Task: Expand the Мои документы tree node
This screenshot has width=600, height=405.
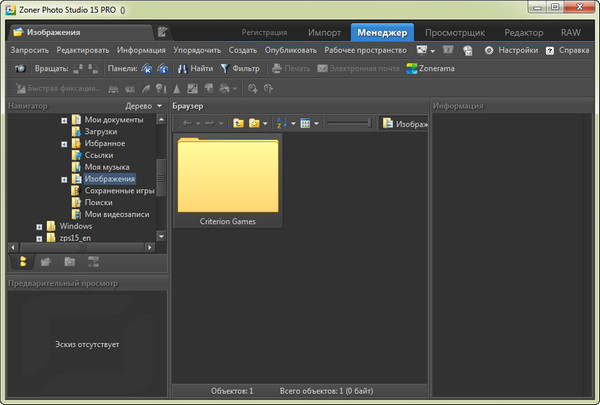Action: click(x=64, y=120)
